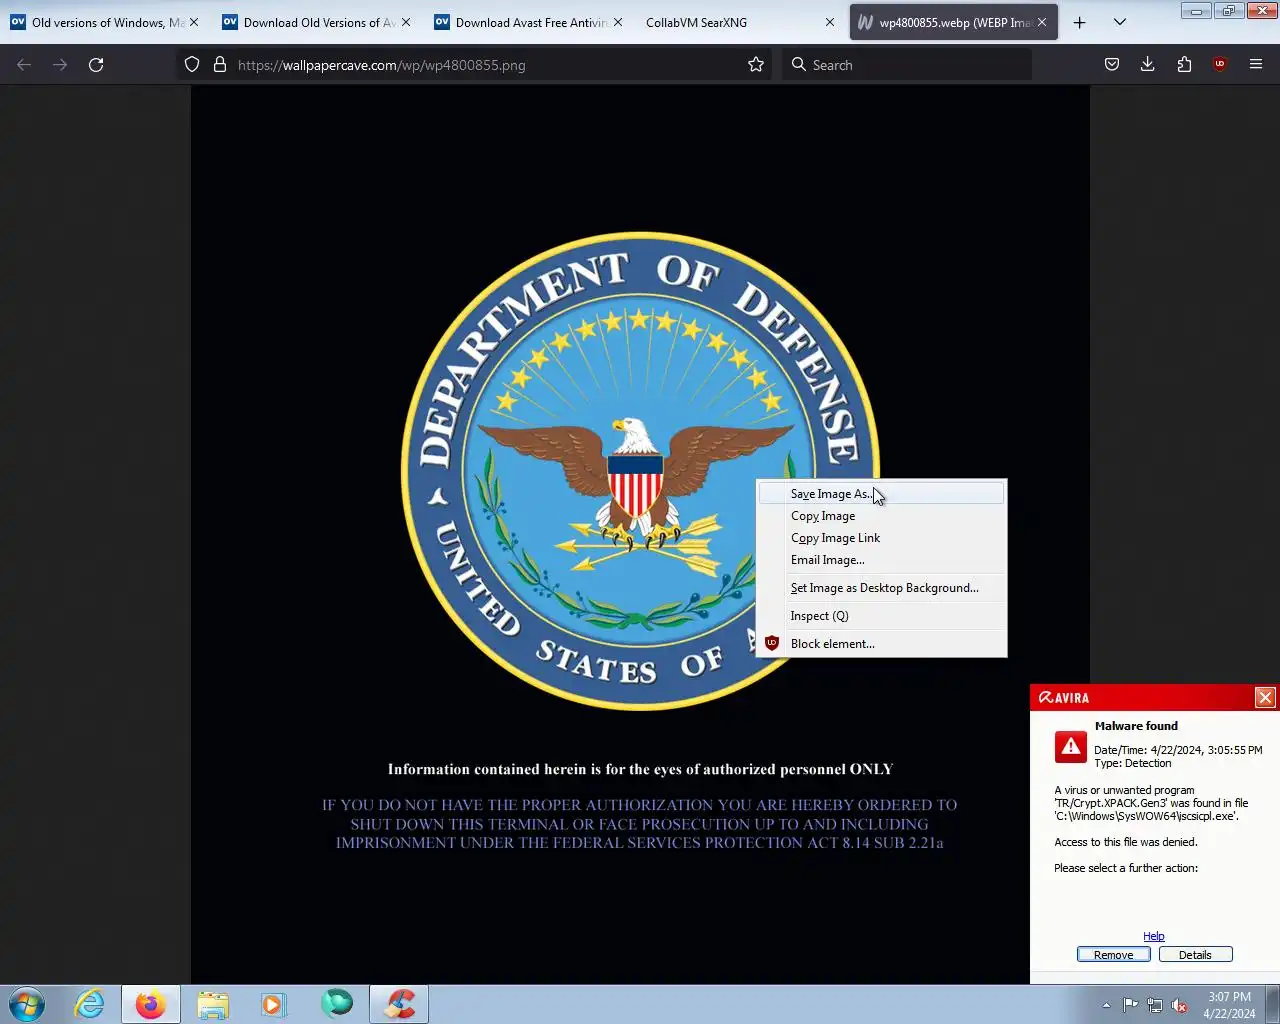Expand the list all tabs chevron

[1120, 22]
